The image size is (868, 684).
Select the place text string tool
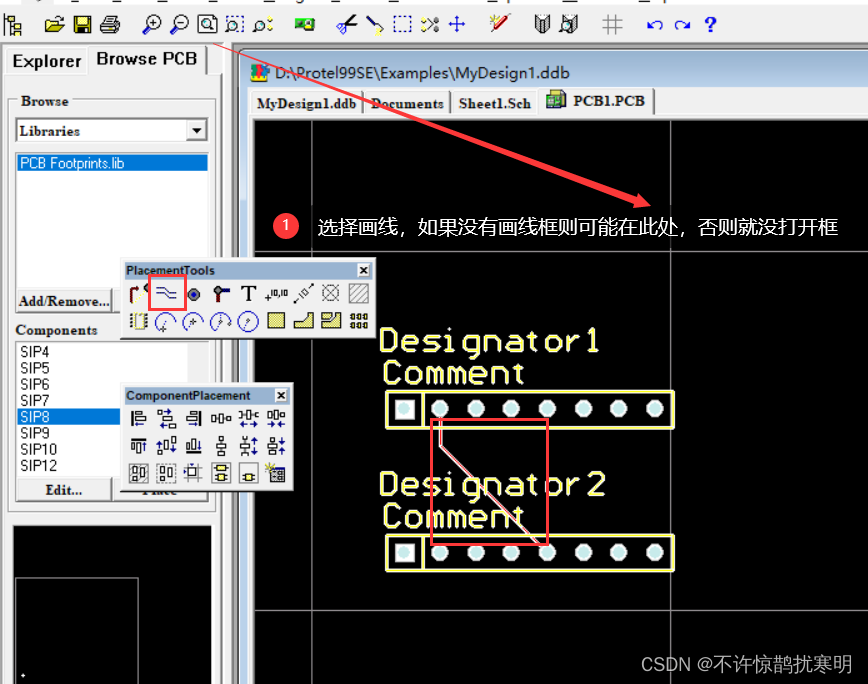[x=249, y=293]
